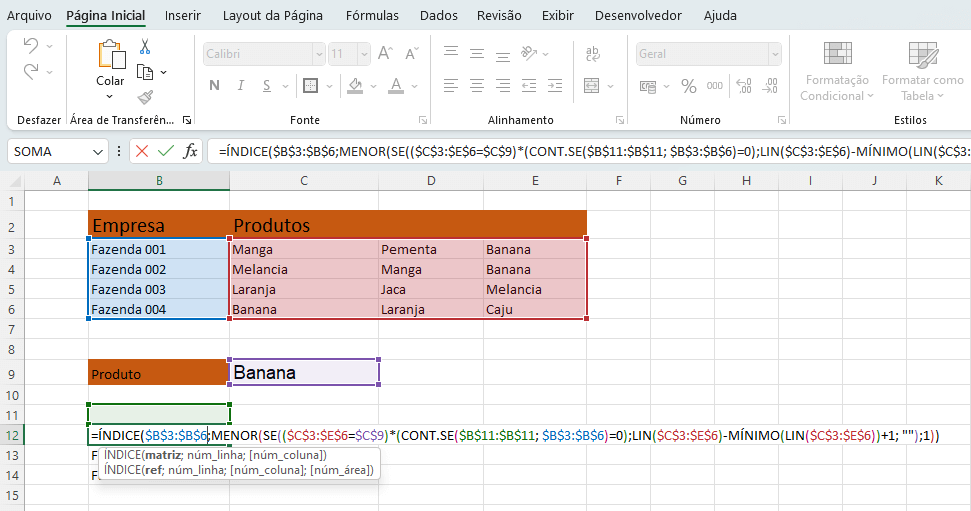This screenshot has height=511, width=971.
Task: Click Merge and Center icon
Action: coord(592,85)
